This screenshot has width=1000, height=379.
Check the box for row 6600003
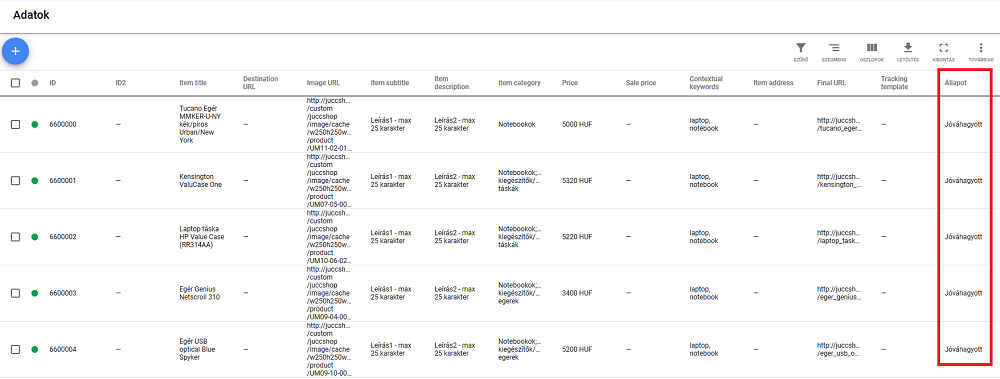tap(16, 294)
